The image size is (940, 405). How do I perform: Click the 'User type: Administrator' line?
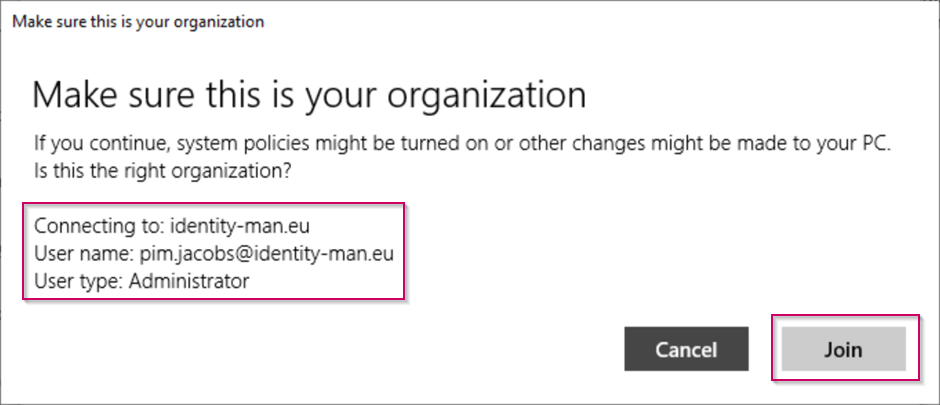click(x=141, y=281)
